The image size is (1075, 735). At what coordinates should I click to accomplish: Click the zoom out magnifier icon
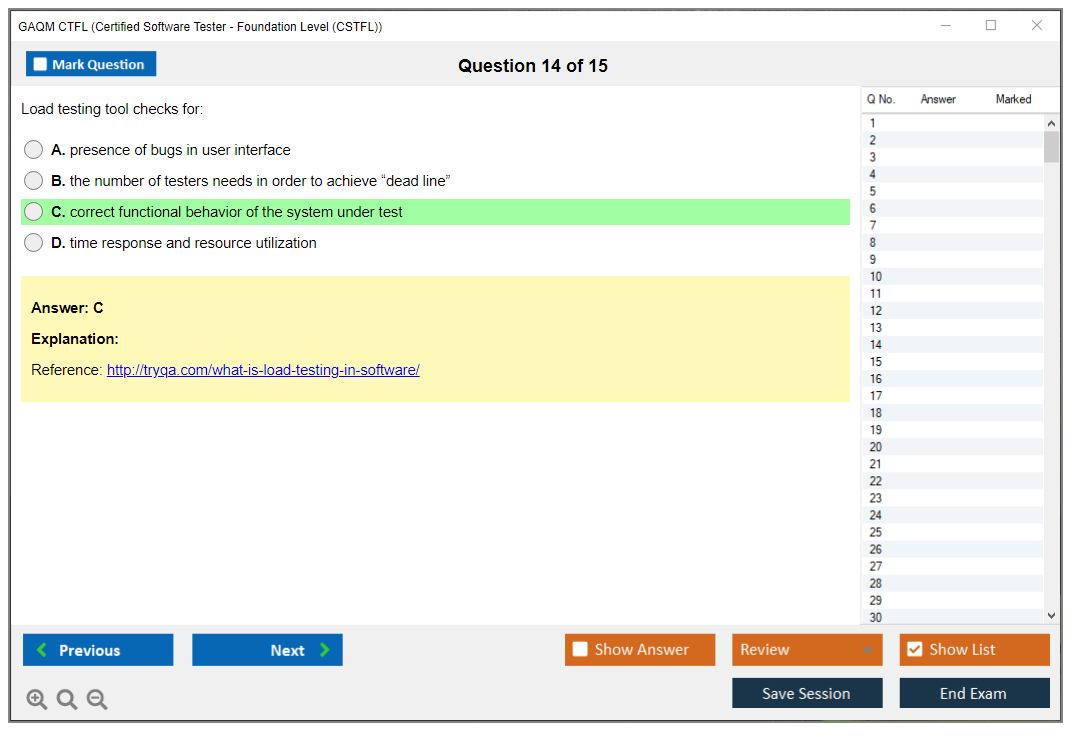click(x=97, y=700)
